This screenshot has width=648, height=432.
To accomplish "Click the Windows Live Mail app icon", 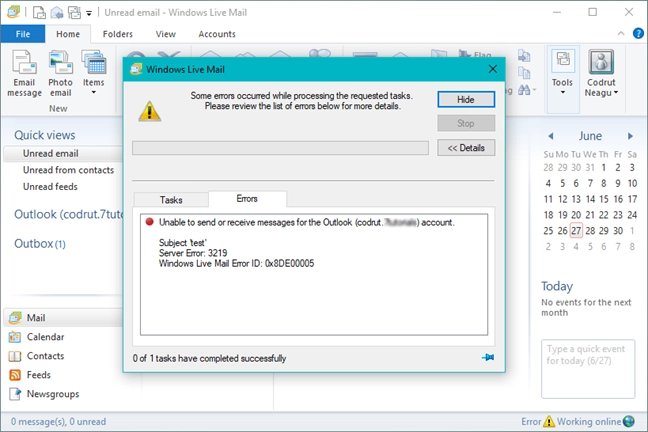I will click(x=13, y=12).
